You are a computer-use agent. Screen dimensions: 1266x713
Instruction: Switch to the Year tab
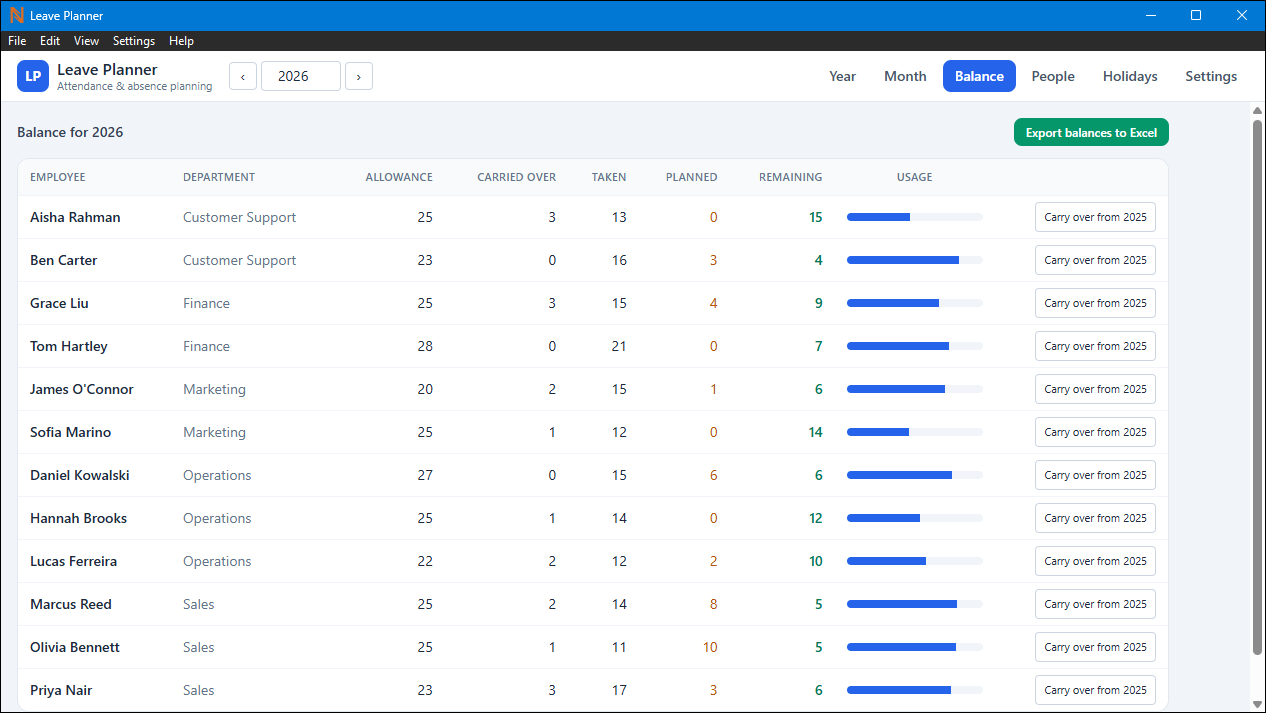(x=843, y=76)
